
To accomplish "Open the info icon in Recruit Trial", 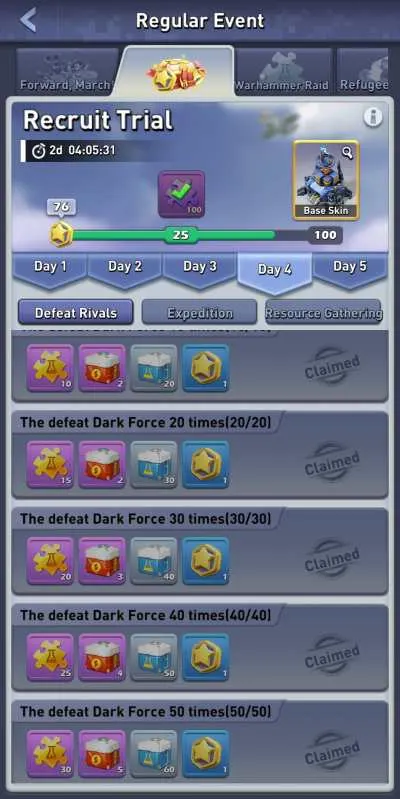I will [x=373, y=117].
